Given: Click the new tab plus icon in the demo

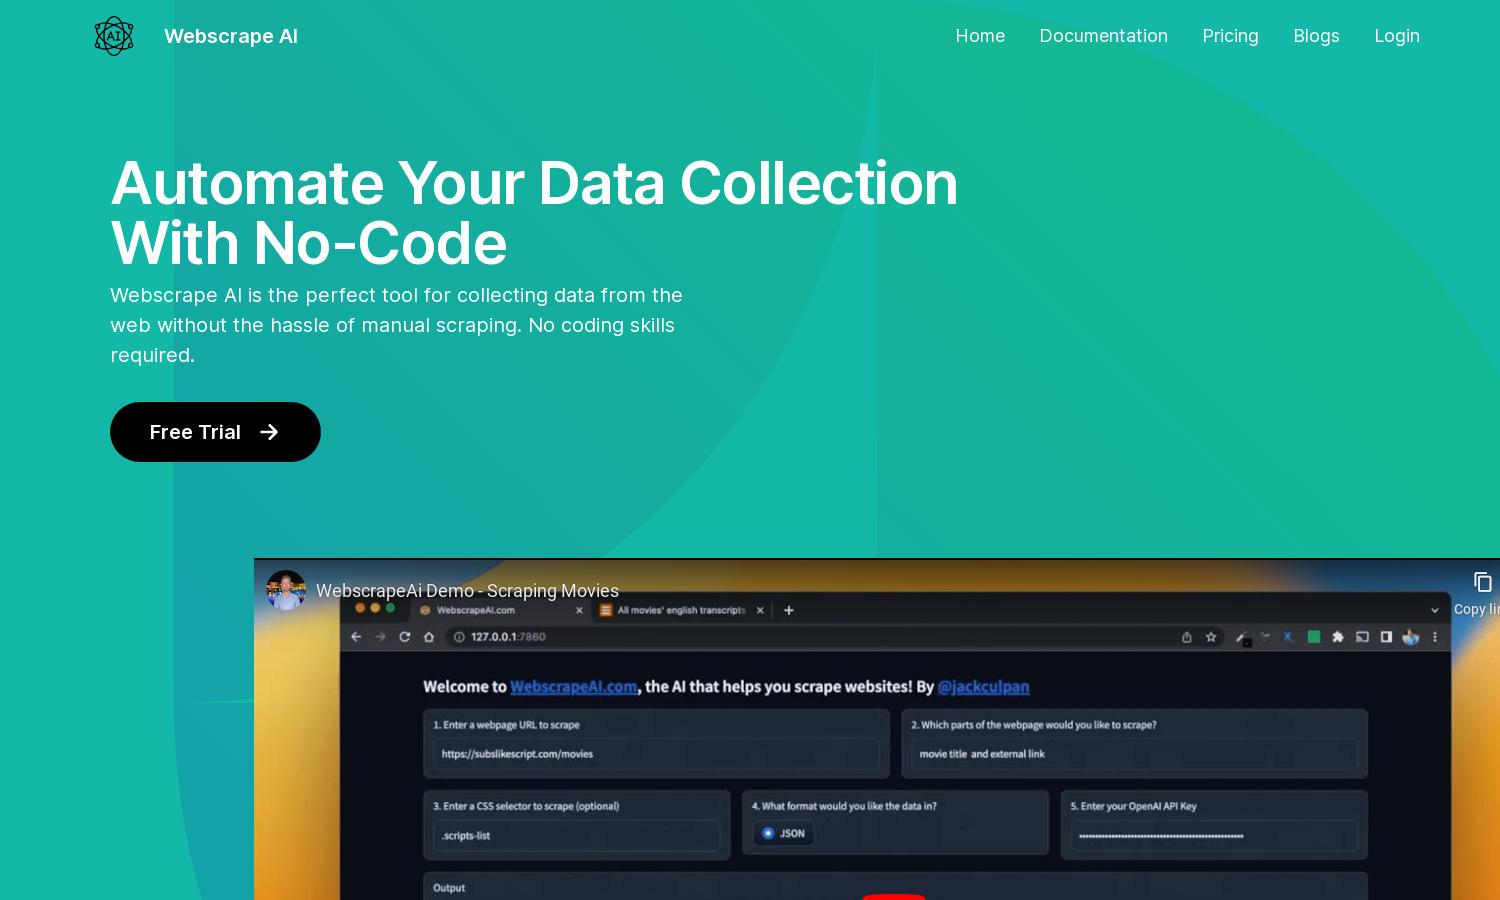Looking at the screenshot, I should click(x=789, y=610).
